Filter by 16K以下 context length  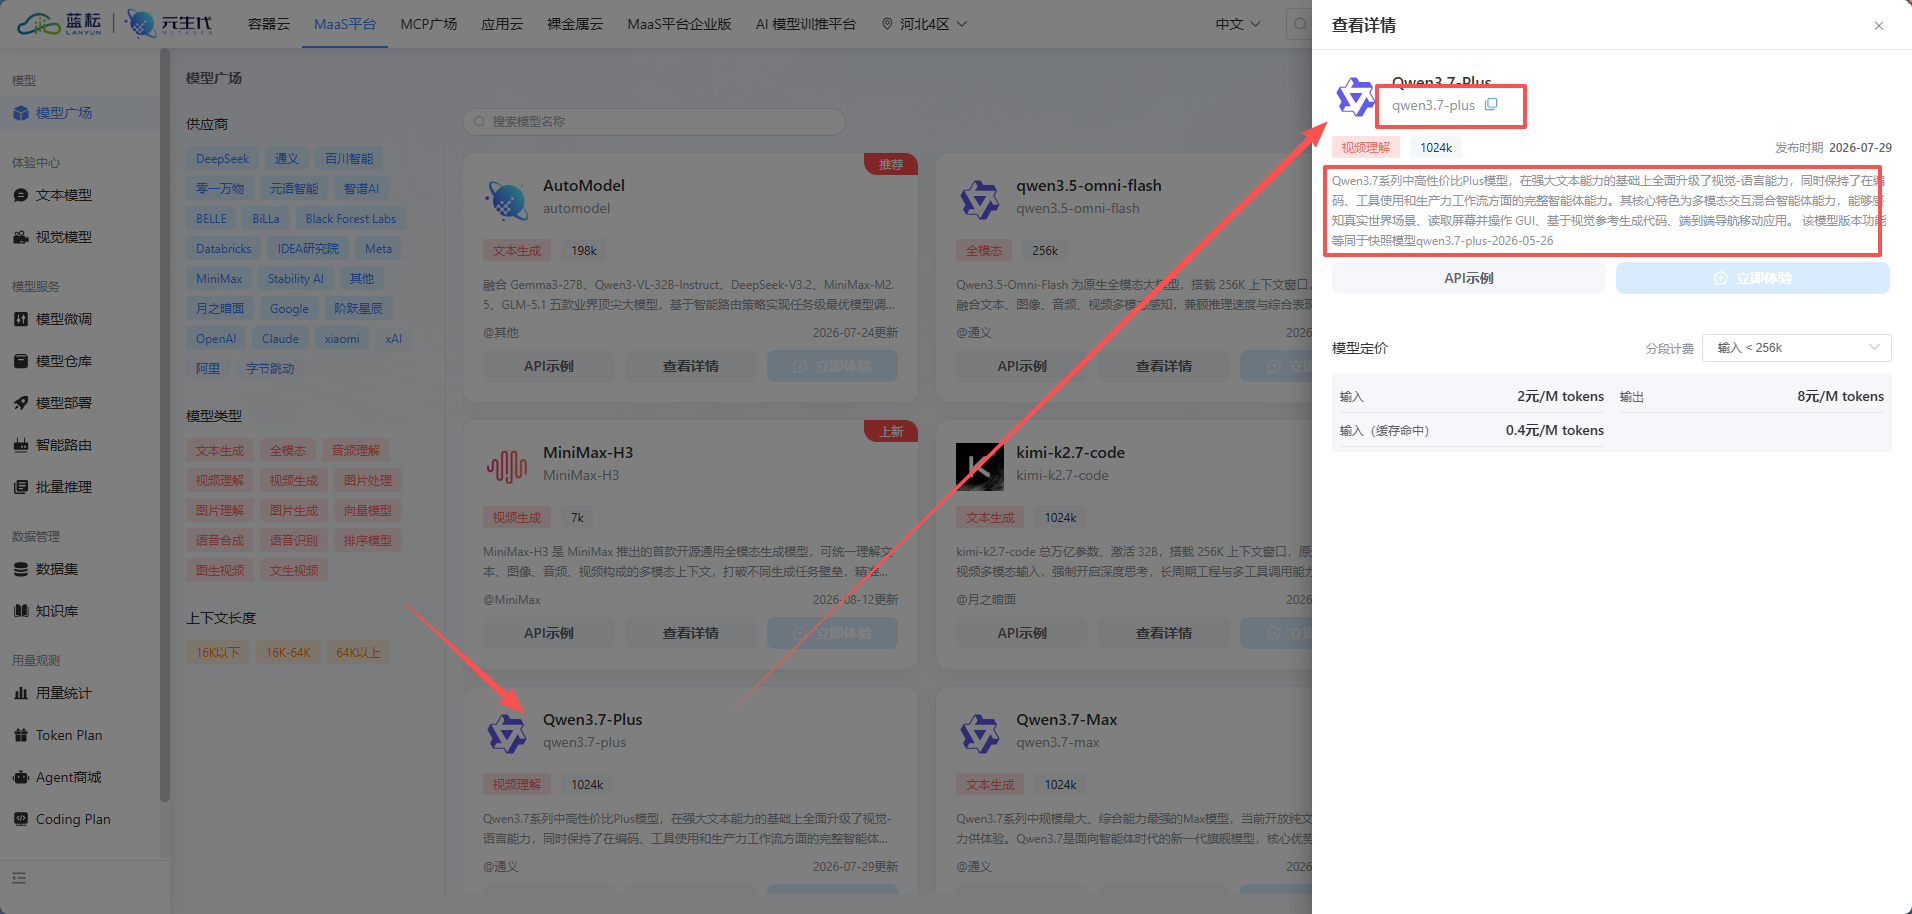pyautogui.click(x=218, y=652)
